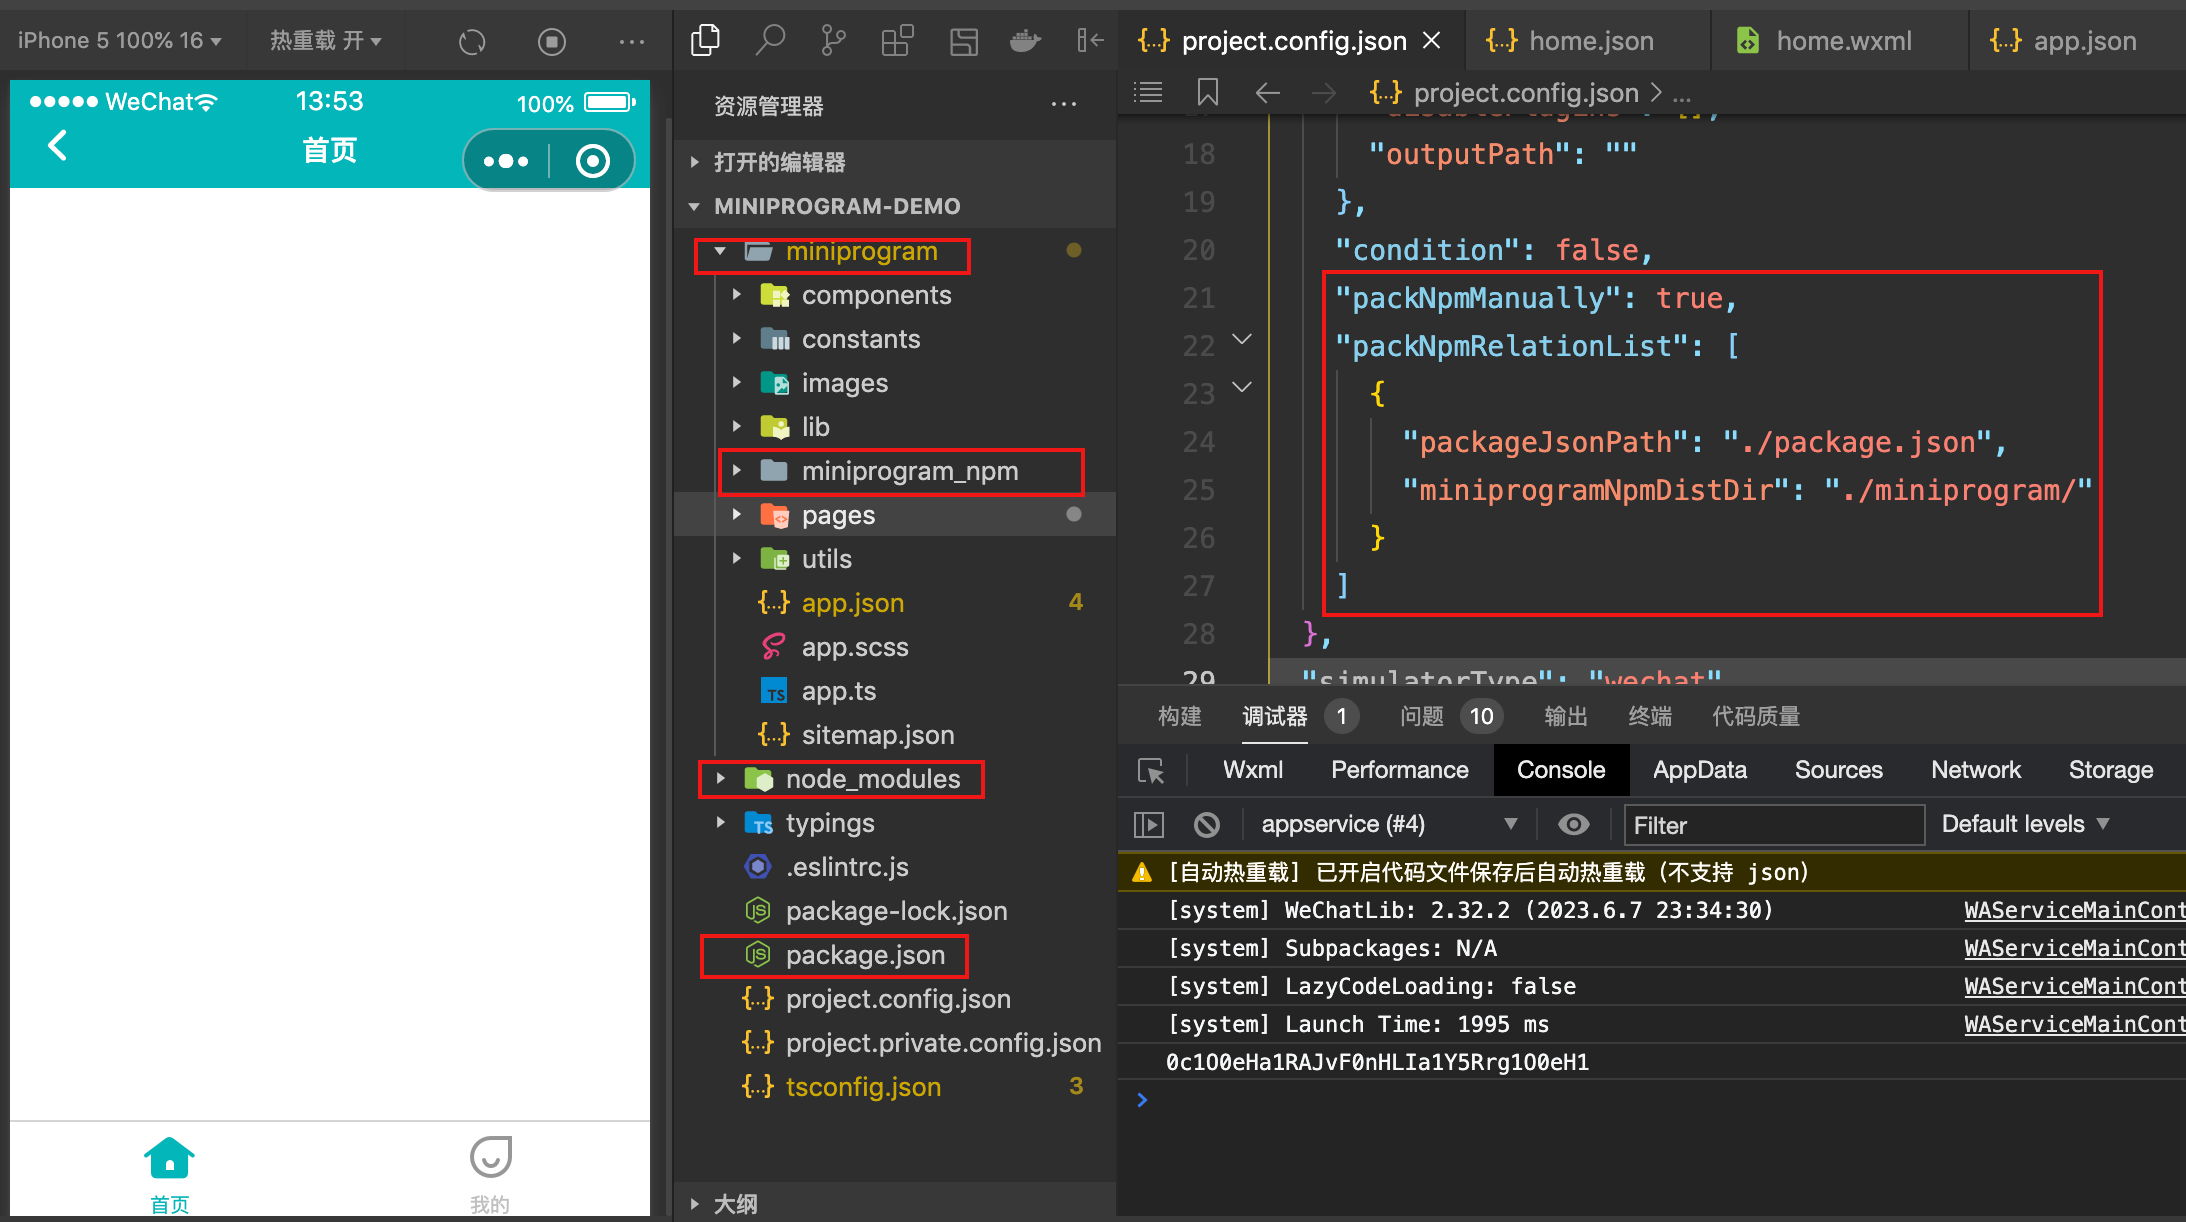Navigate back with the left arrow

[1267, 93]
